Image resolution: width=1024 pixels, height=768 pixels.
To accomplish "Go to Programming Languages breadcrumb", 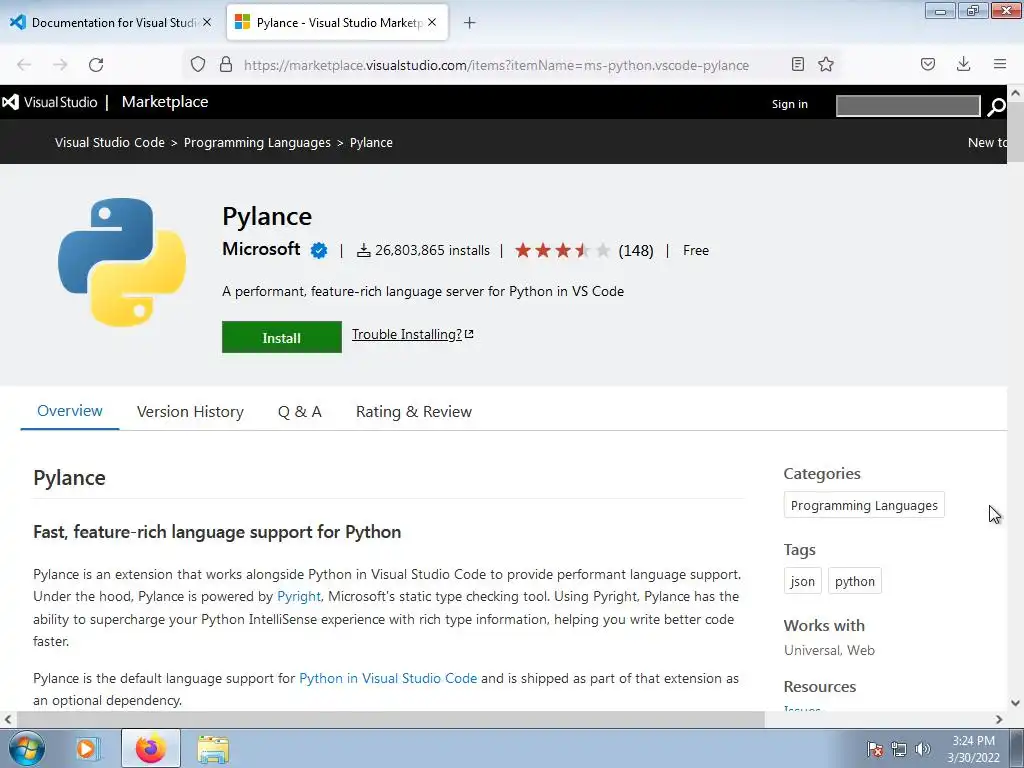I will [257, 142].
